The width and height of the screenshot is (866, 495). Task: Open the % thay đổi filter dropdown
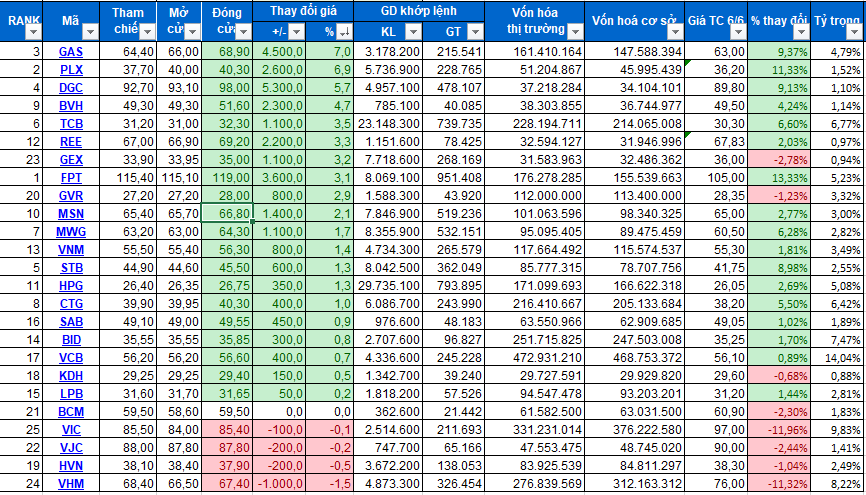pos(800,33)
